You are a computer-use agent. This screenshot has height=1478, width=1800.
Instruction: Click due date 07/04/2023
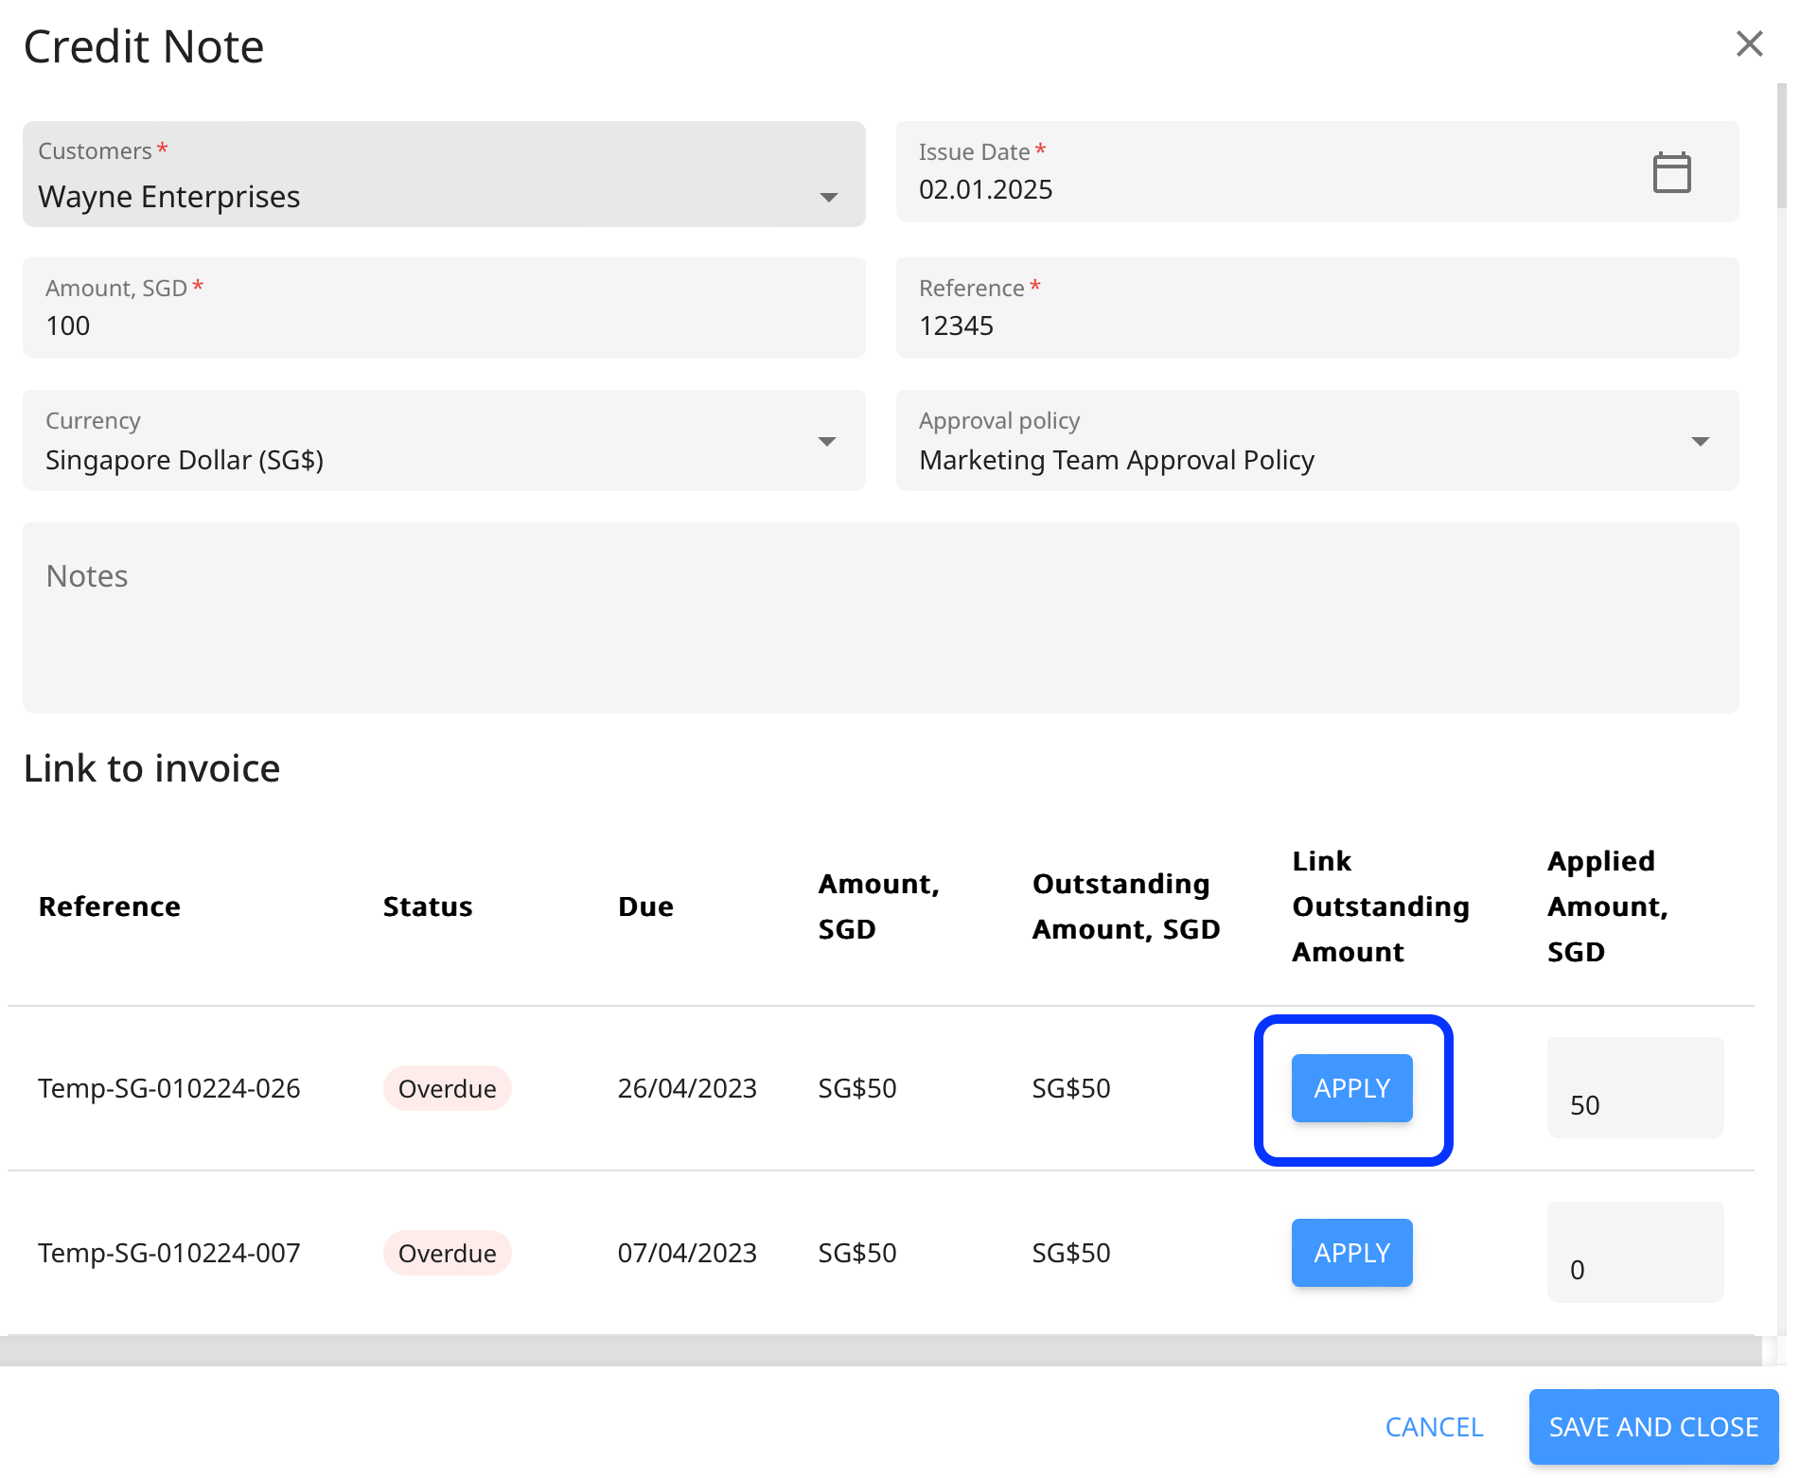click(x=687, y=1253)
